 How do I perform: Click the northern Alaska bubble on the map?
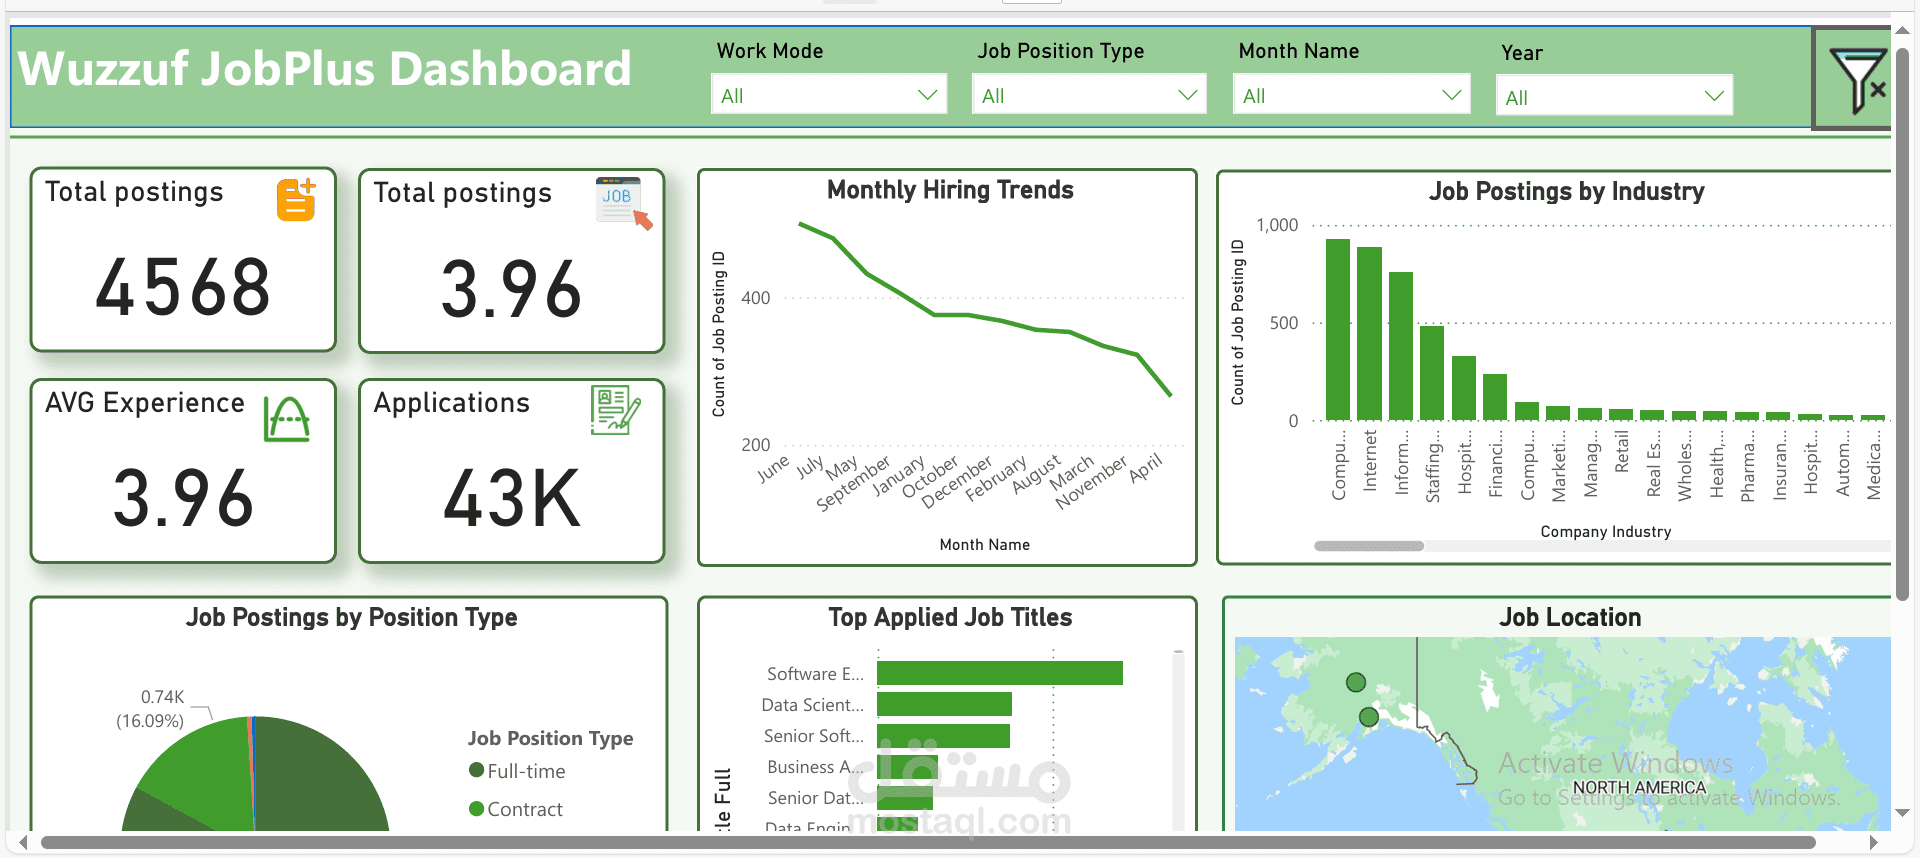[1356, 682]
